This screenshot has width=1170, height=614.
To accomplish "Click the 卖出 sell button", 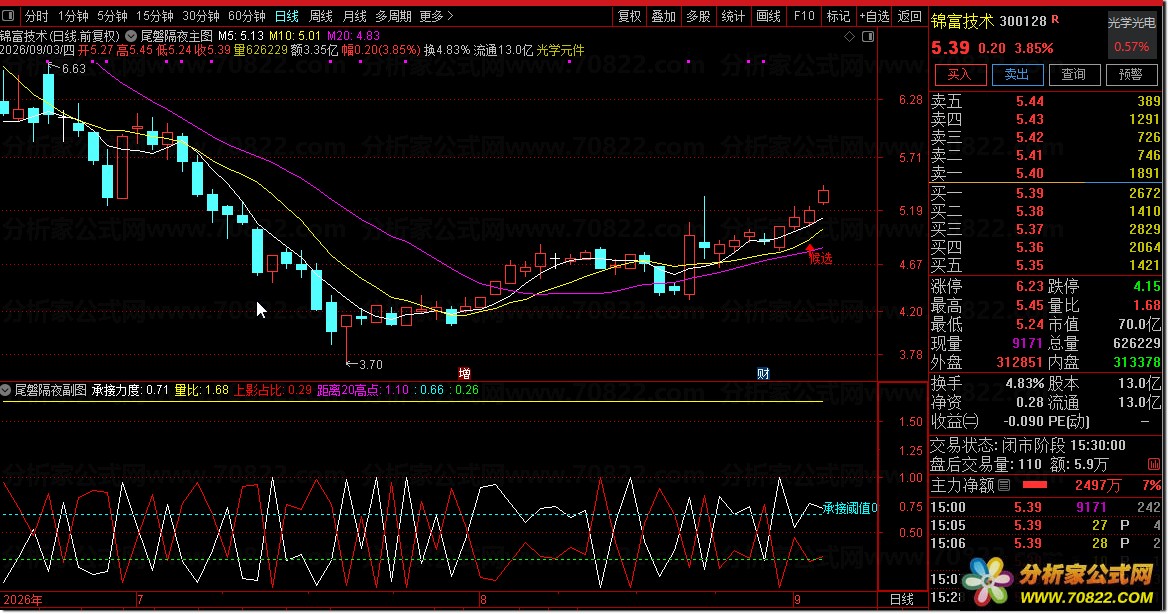I will 1017,75.
